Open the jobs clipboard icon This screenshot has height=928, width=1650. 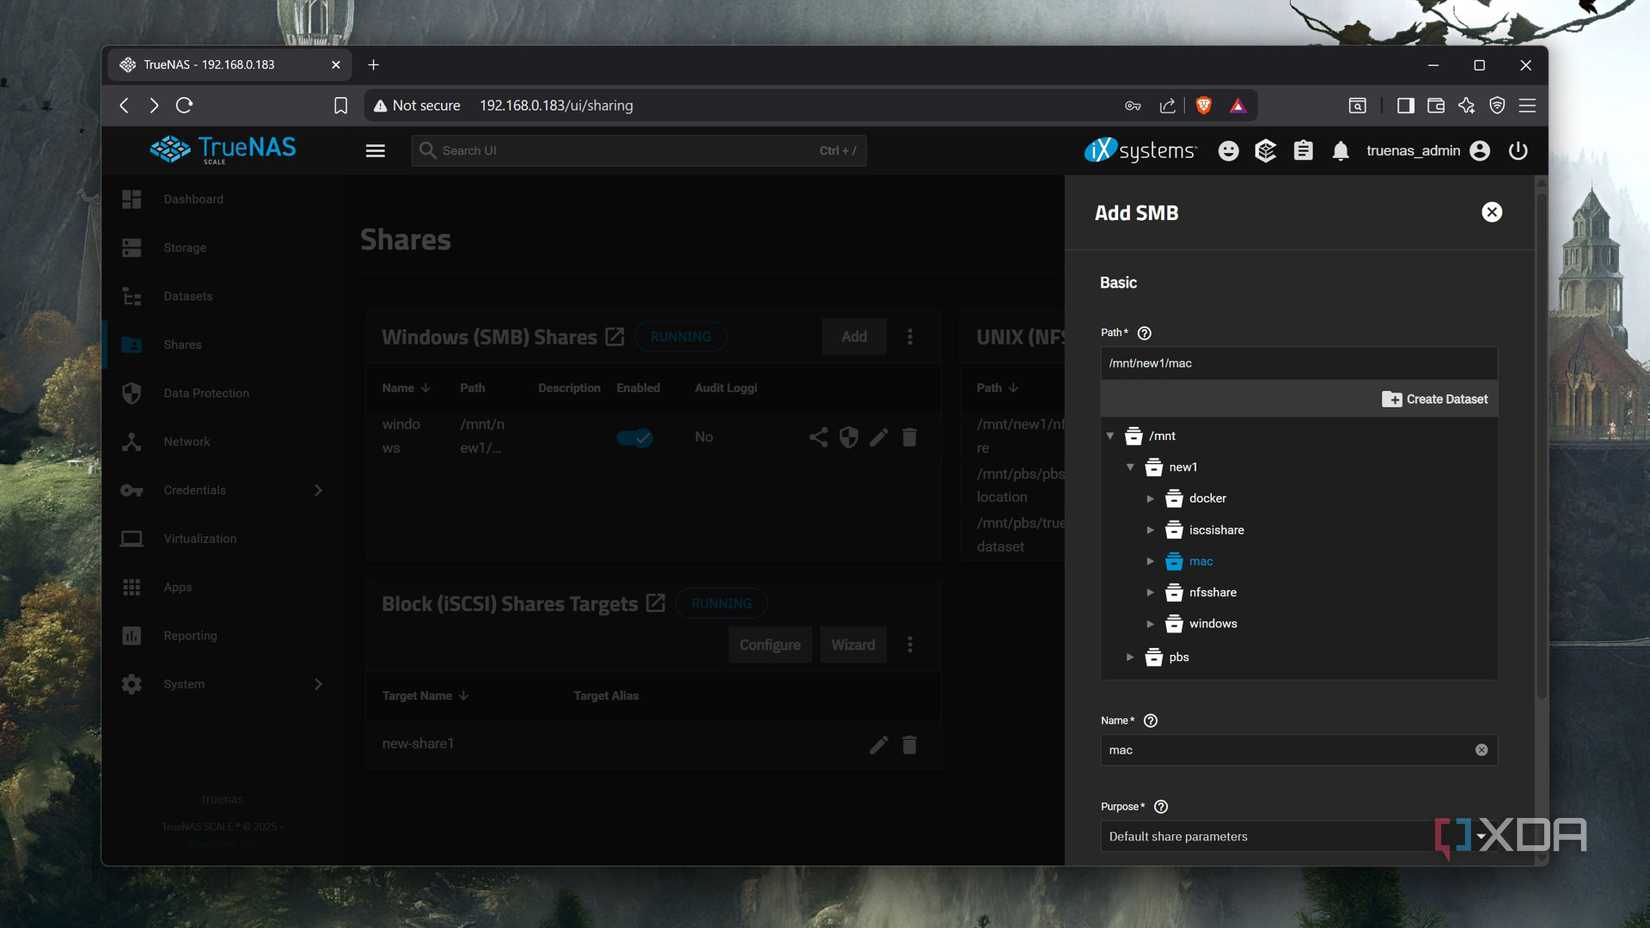[x=1303, y=151]
